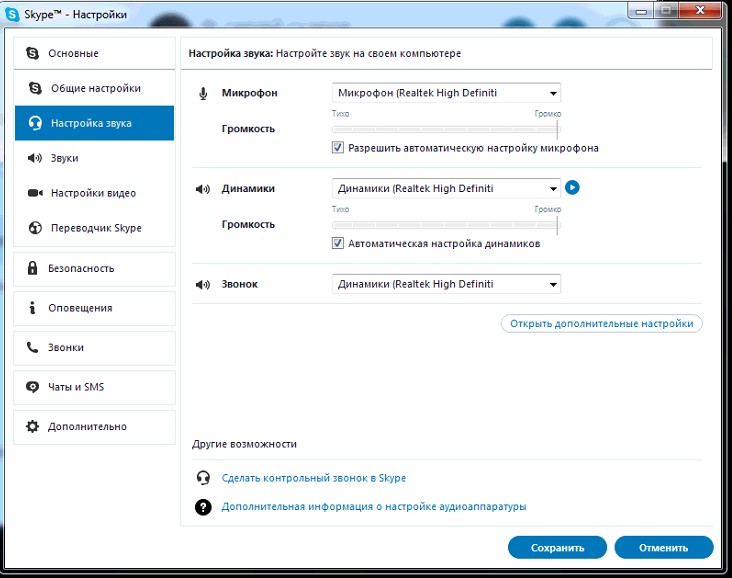Click the Skype icon beside Общие настройки
Viewport: 732px width, 578px height.
coord(35,88)
